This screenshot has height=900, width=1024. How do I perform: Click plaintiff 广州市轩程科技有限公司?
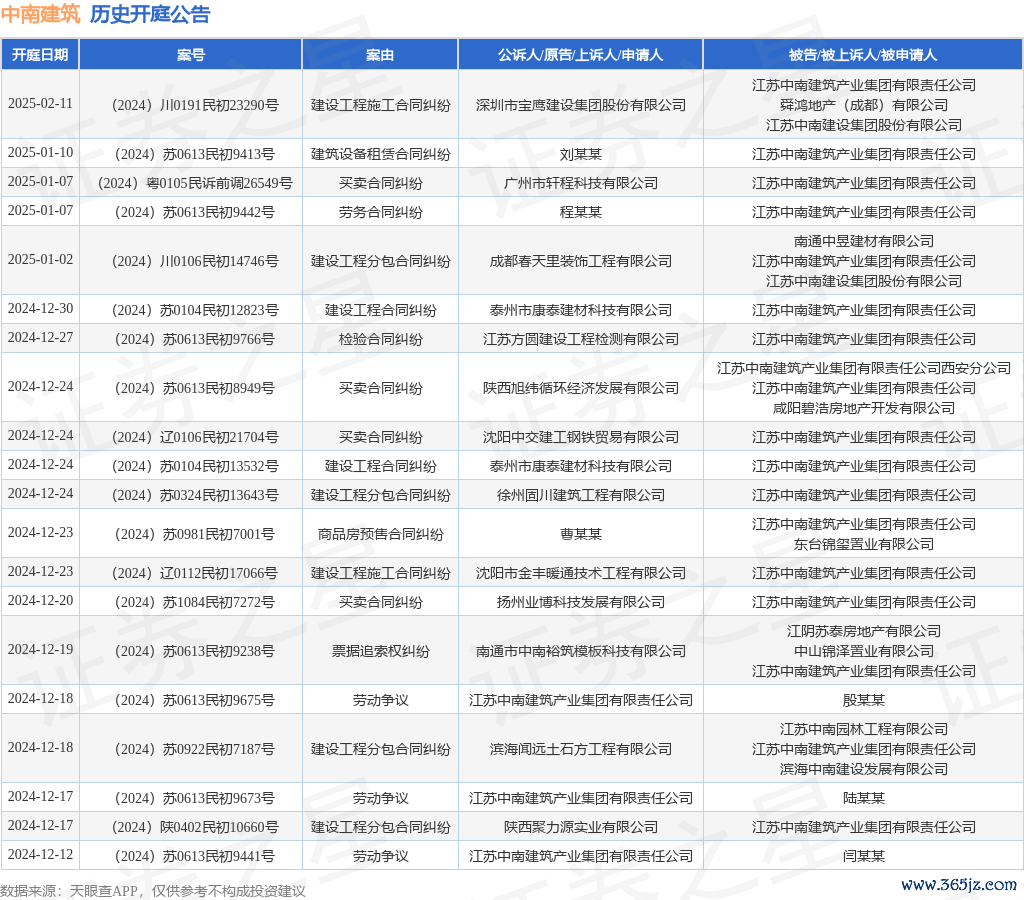581,183
